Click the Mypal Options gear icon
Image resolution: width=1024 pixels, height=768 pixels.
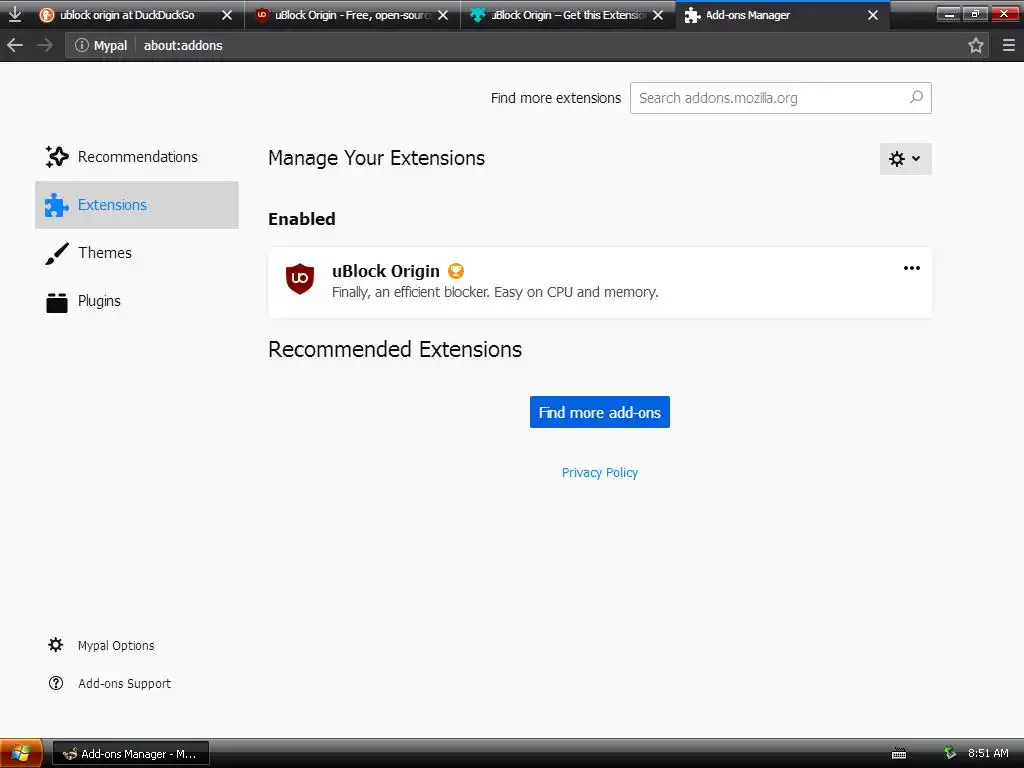[56, 645]
